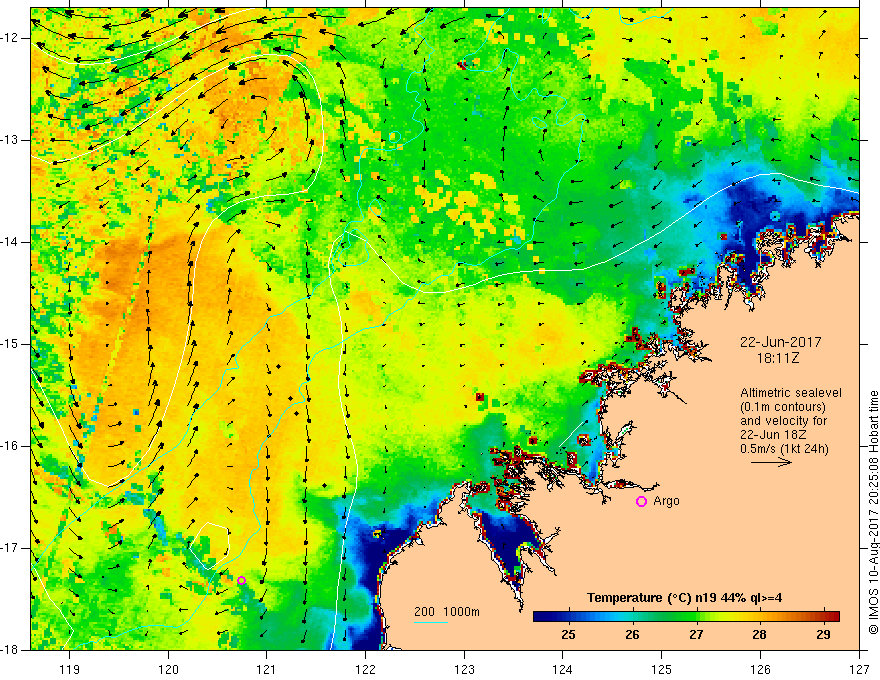Click latitude axis label "-18"

11,650
